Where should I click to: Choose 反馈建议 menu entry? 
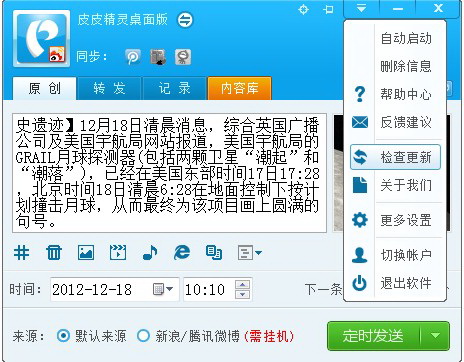click(x=395, y=122)
